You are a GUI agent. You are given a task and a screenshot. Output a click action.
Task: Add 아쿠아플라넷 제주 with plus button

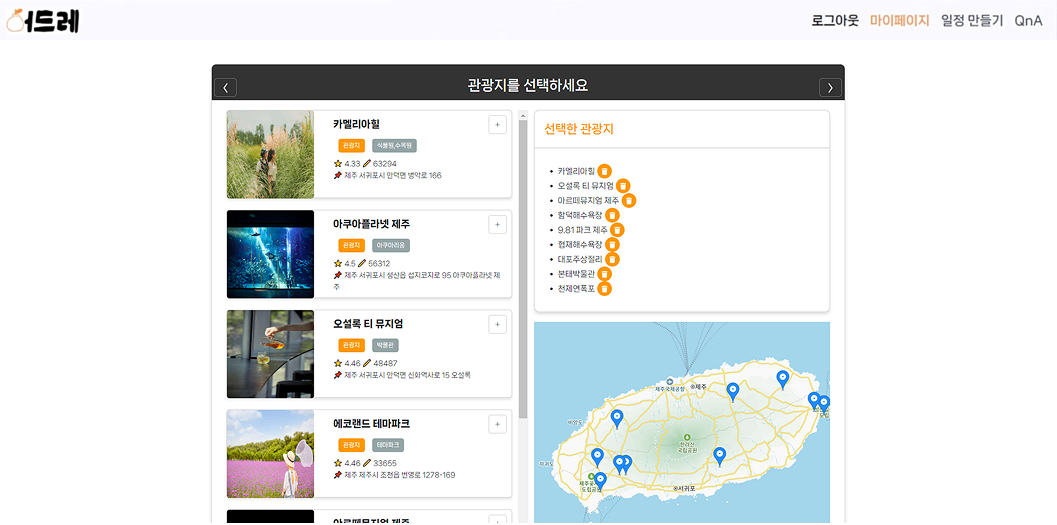[x=497, y=224]
